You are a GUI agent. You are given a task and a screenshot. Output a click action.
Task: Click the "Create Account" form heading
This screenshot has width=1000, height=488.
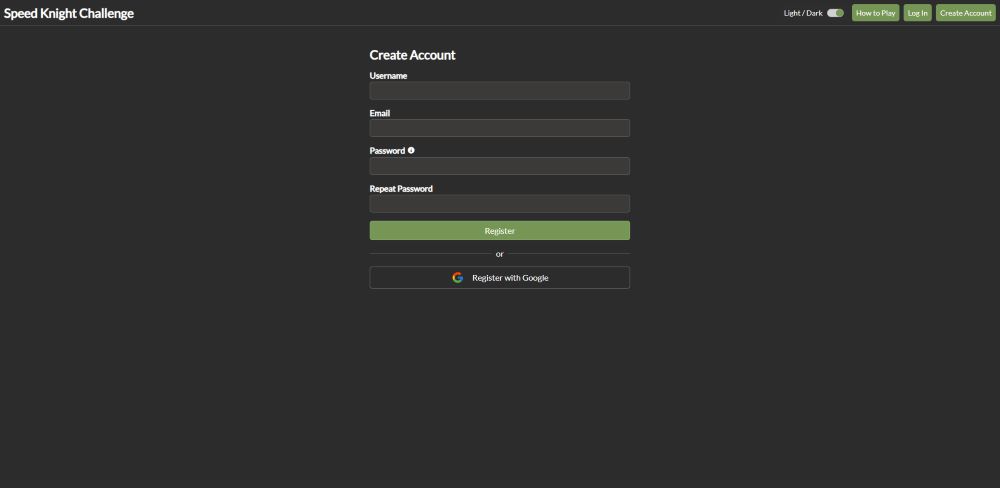(x=413, y=55)
